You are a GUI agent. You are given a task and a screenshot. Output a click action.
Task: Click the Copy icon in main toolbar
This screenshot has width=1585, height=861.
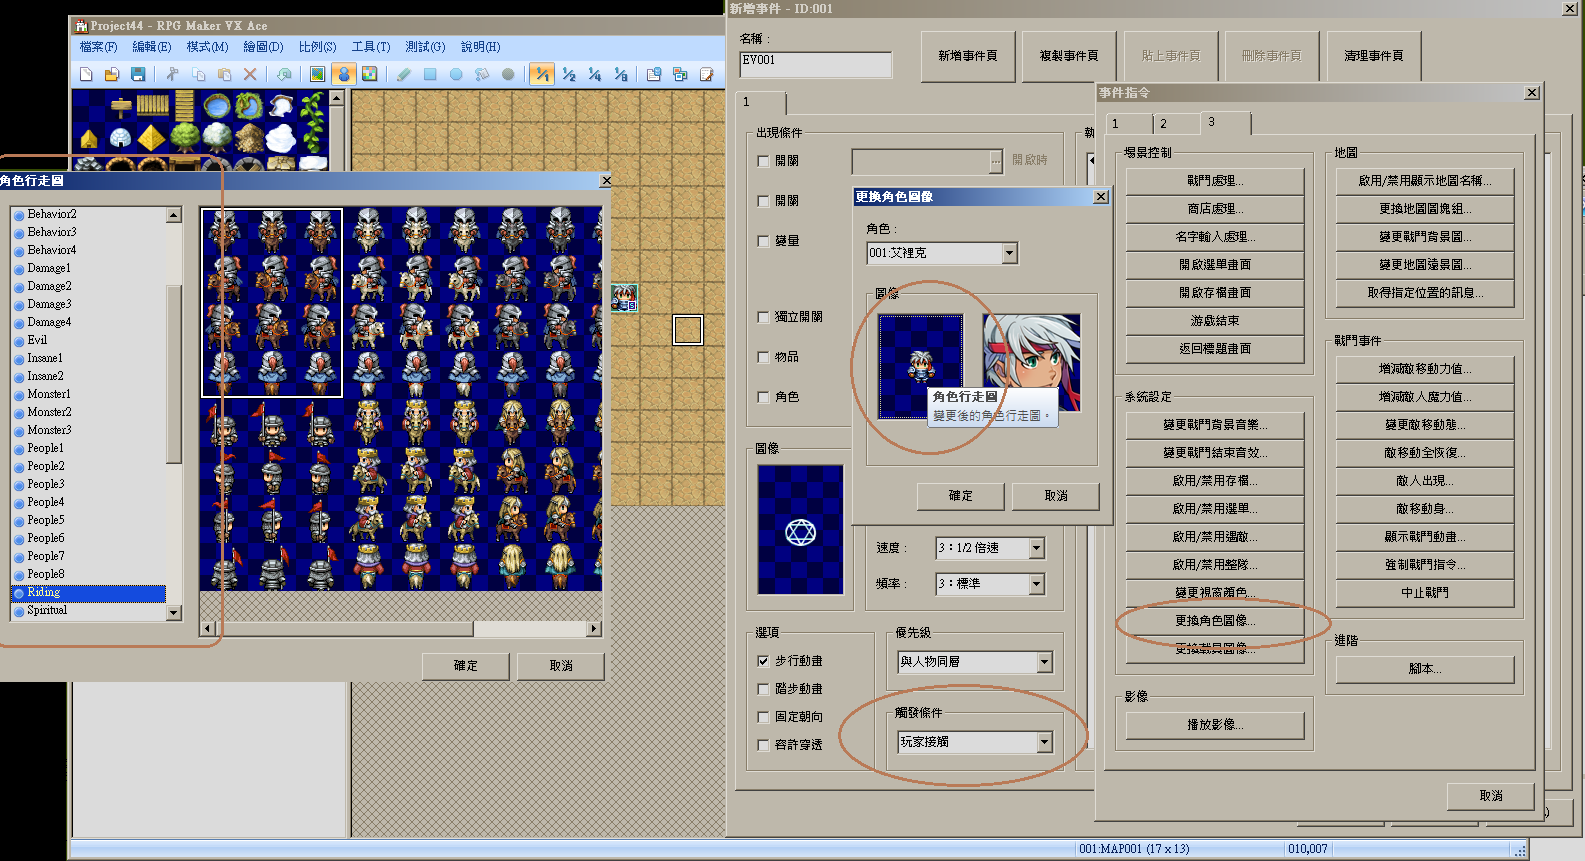coord(198,74)
